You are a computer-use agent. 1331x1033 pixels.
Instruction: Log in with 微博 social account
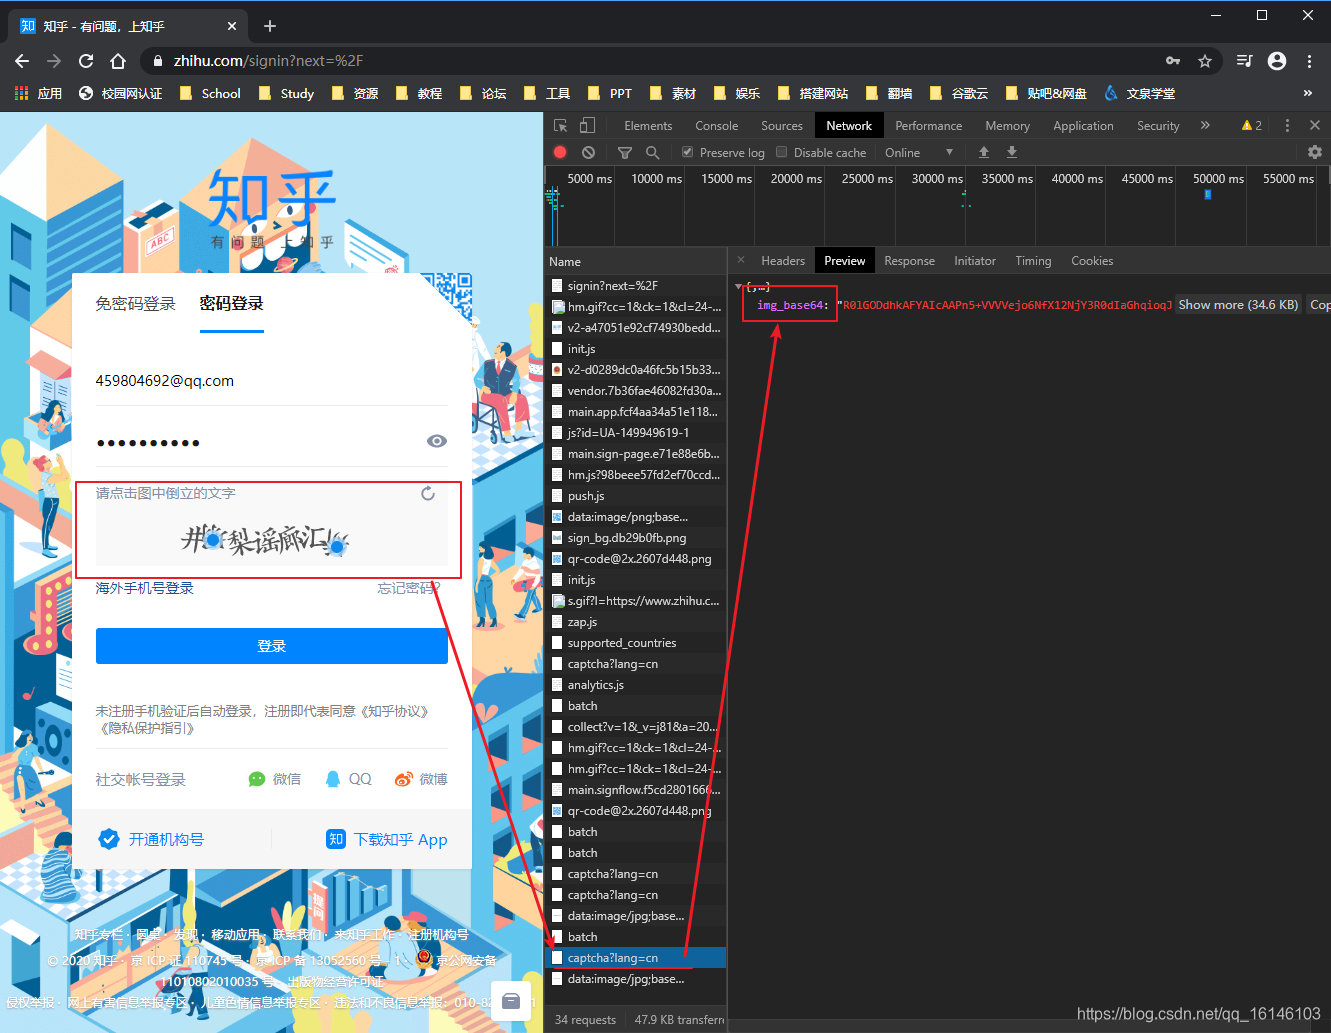pos(421,779)
